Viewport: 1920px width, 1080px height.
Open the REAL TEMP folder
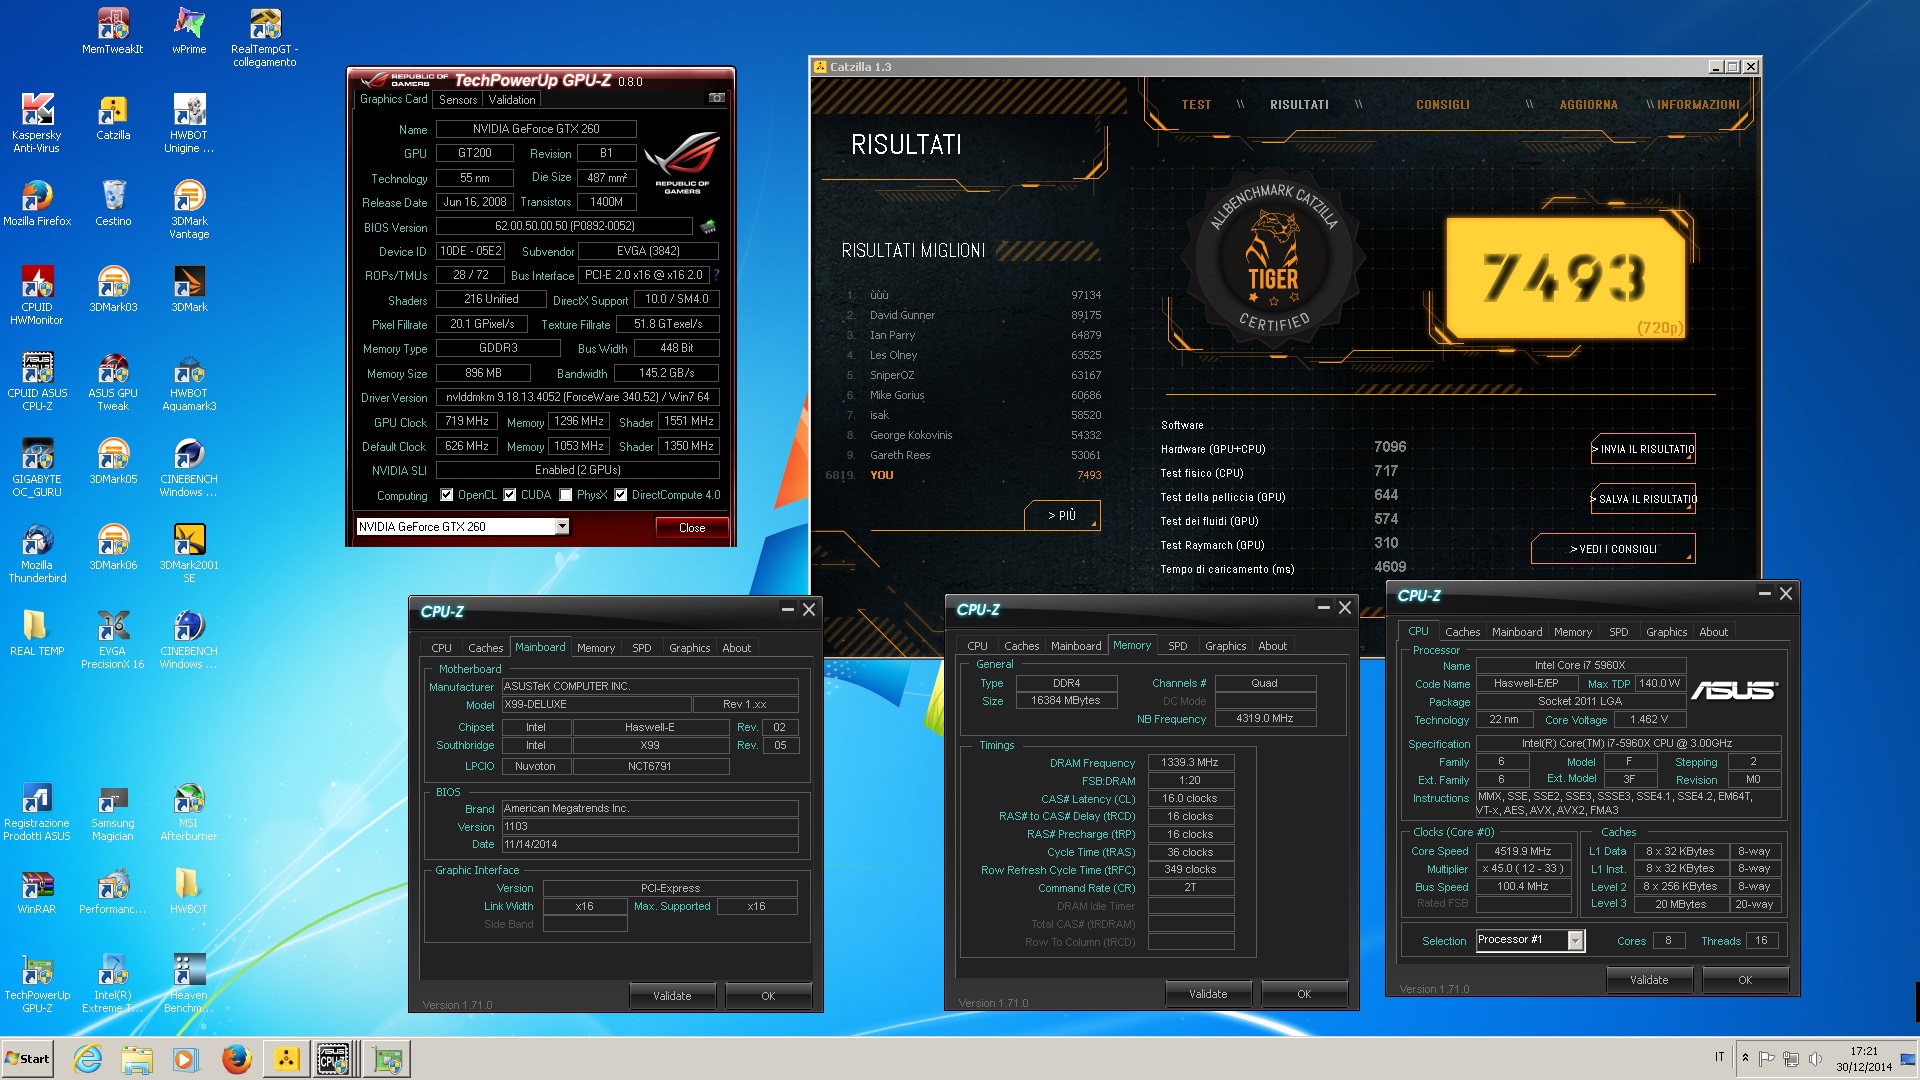[x=37, y=633]
